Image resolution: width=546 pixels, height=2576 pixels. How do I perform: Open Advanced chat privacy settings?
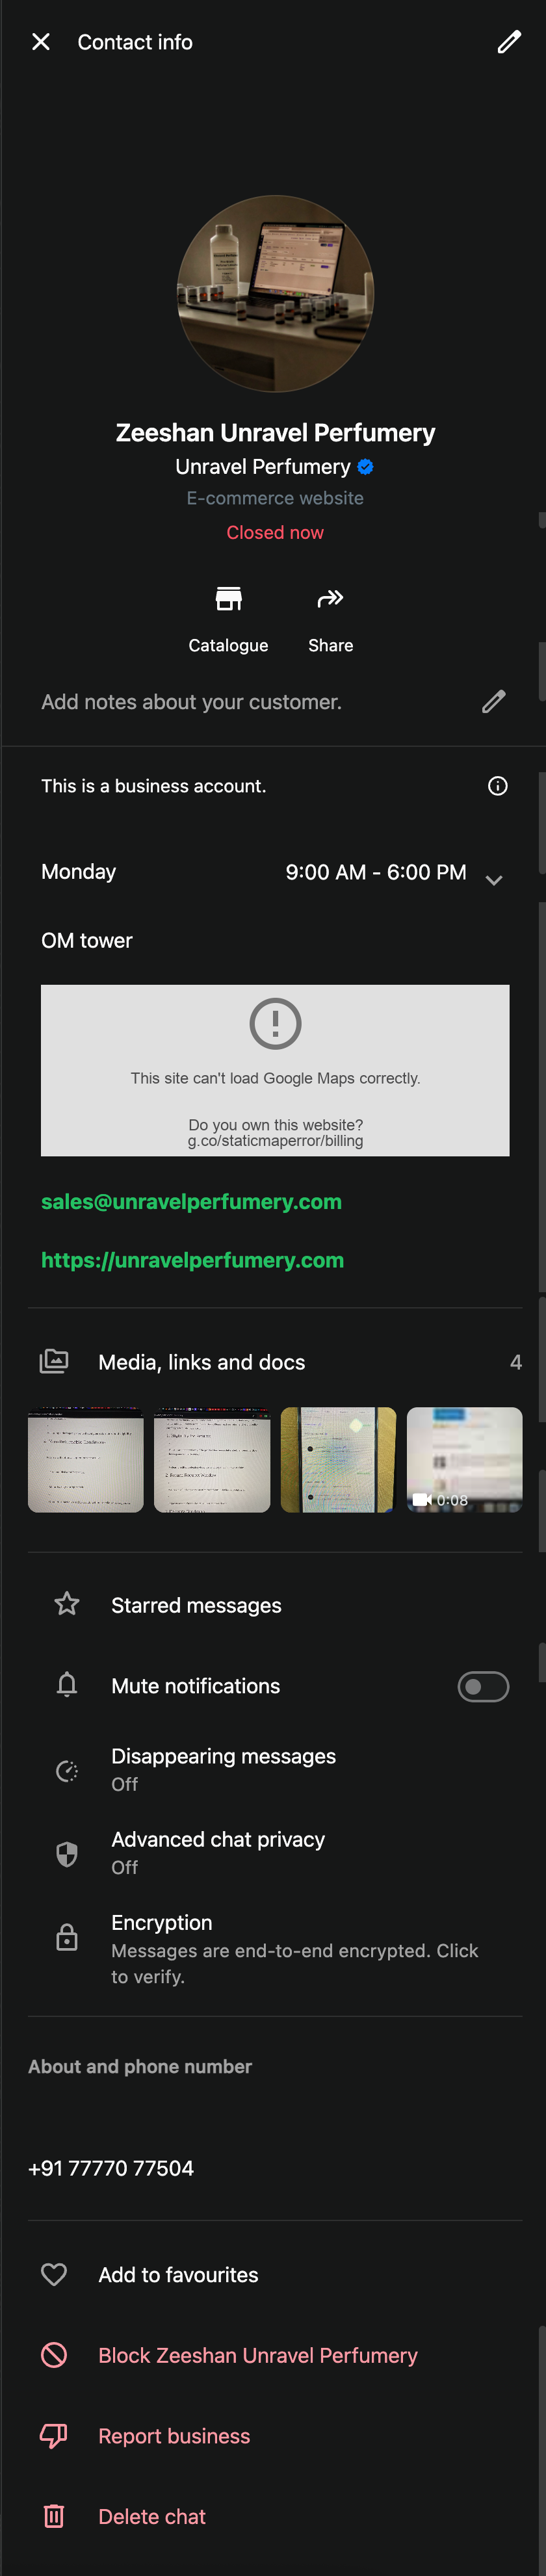tap(218, 1852)
